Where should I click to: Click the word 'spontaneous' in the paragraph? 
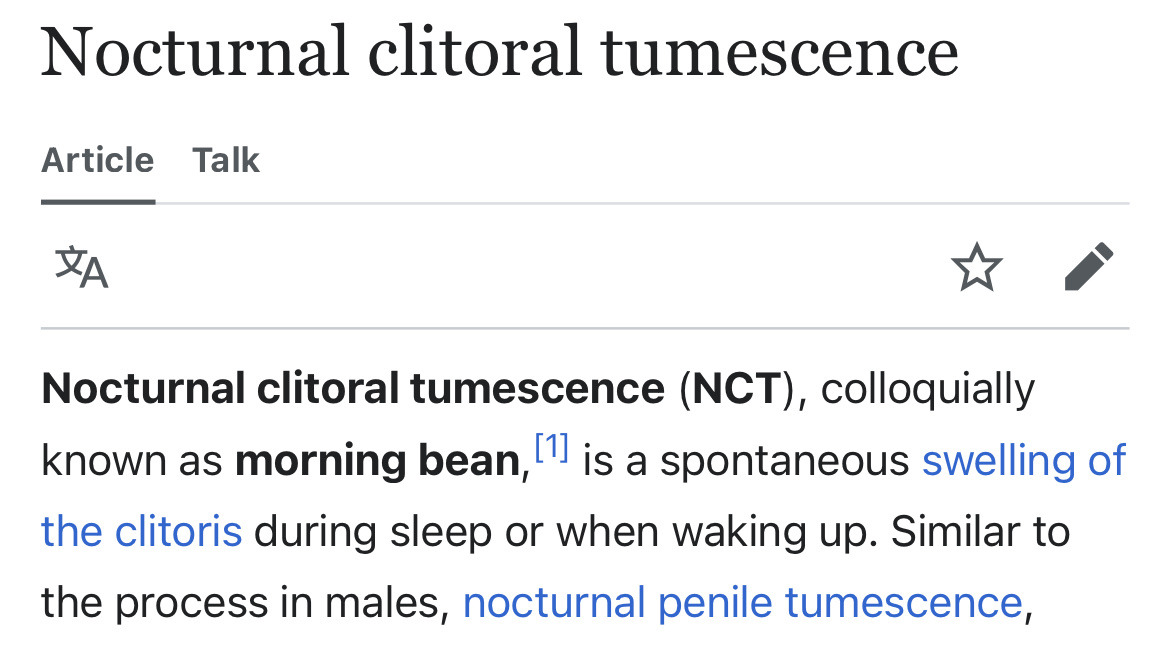point(784,461)
